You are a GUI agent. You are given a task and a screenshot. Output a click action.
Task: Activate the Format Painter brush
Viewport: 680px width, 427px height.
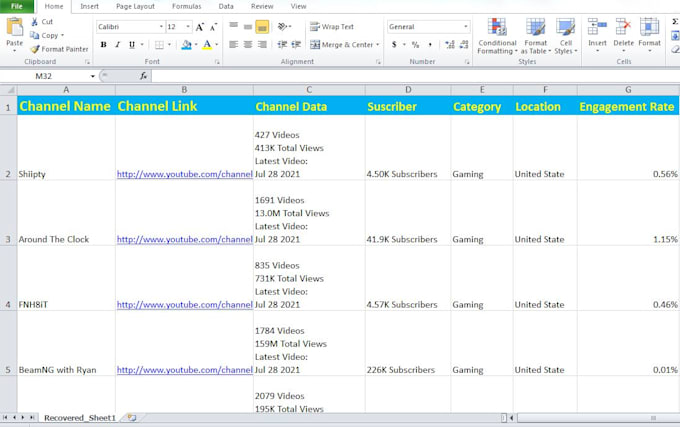tap(35, 49)
